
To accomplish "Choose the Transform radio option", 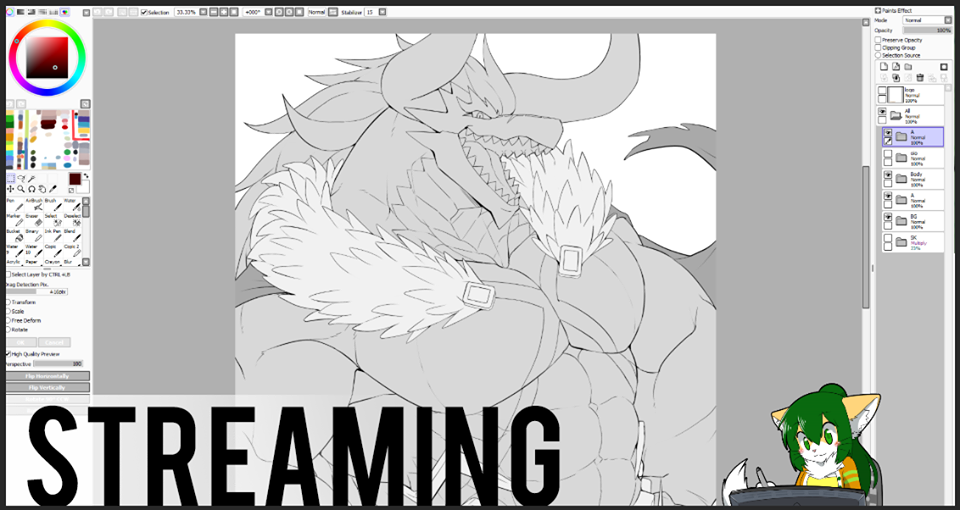I will coord(9,302).
